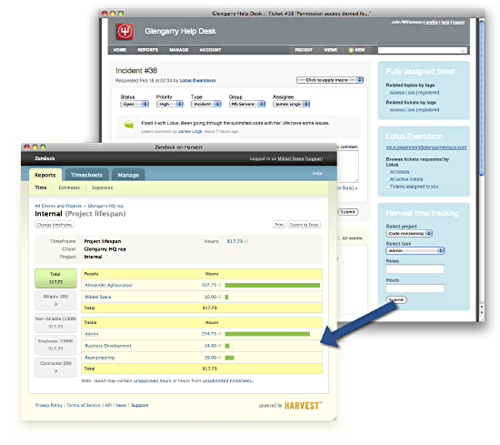The width and height of the screenshot is (500, 445).
Task: Open the Glengarry HQ rep breadcrumb link
Action: pyautogui.click(x=106, y=206)
